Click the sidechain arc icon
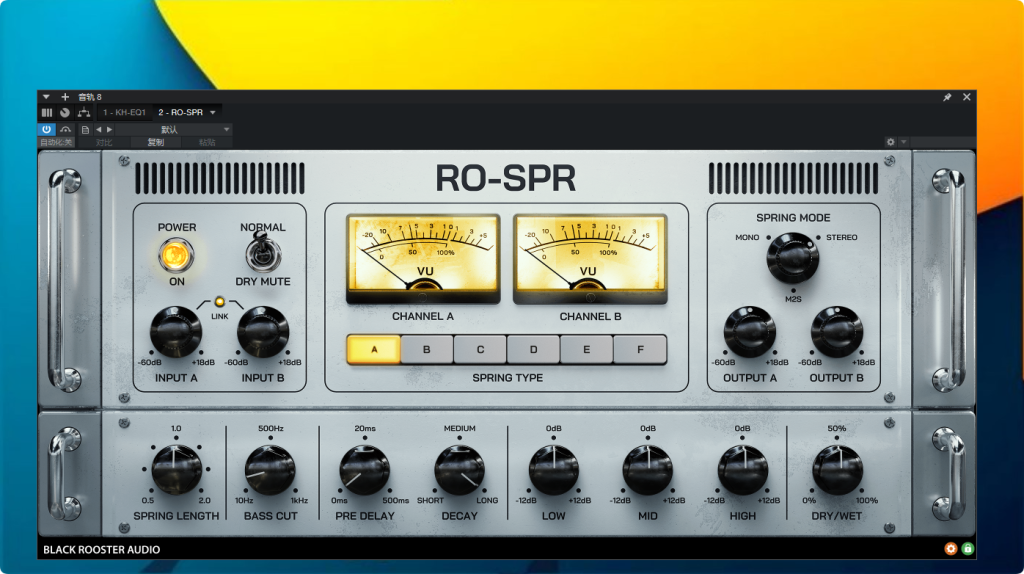The height and width of the screenshot is (574, 1024). [x=65, y=129]
